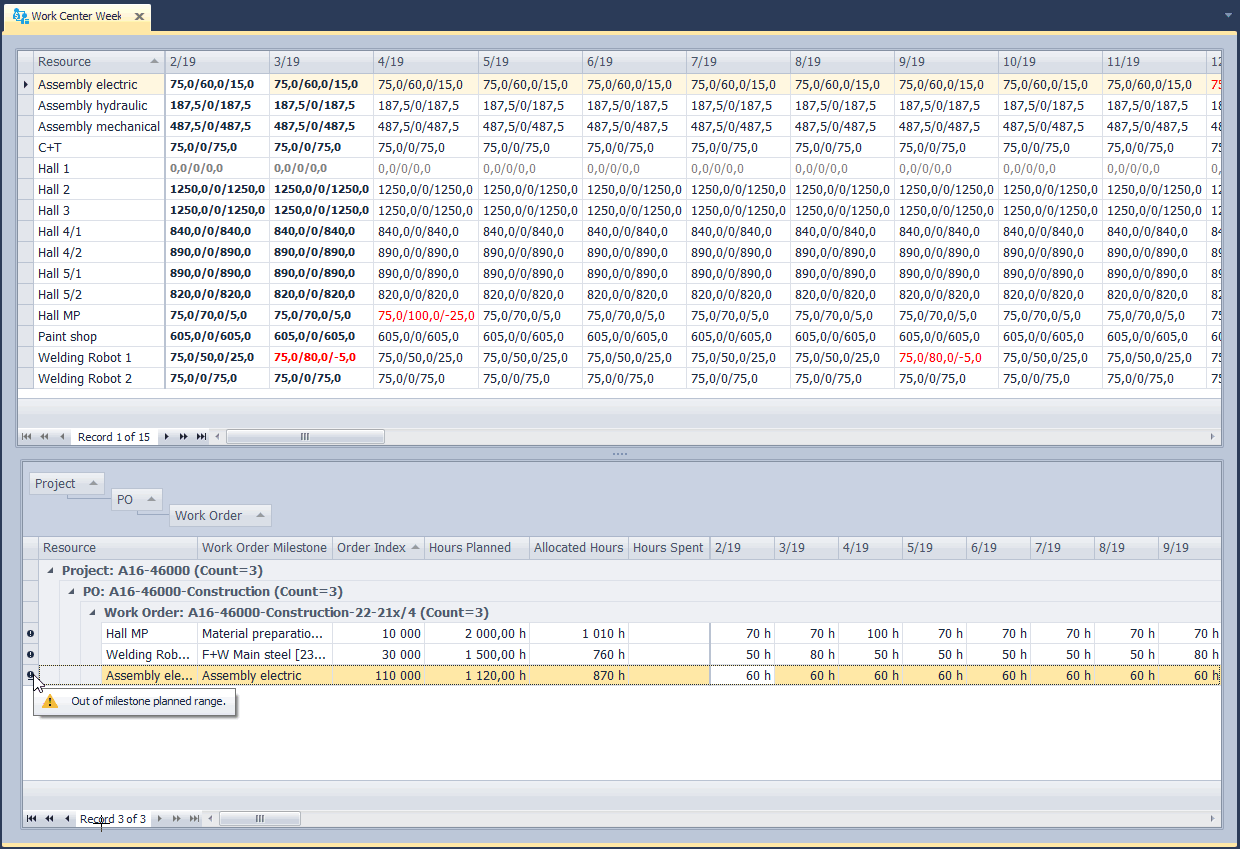Viewport: 1240px width, 849px height.
Task: Jump to previous page in lower grid navigator
Action: tap(49, 819)
